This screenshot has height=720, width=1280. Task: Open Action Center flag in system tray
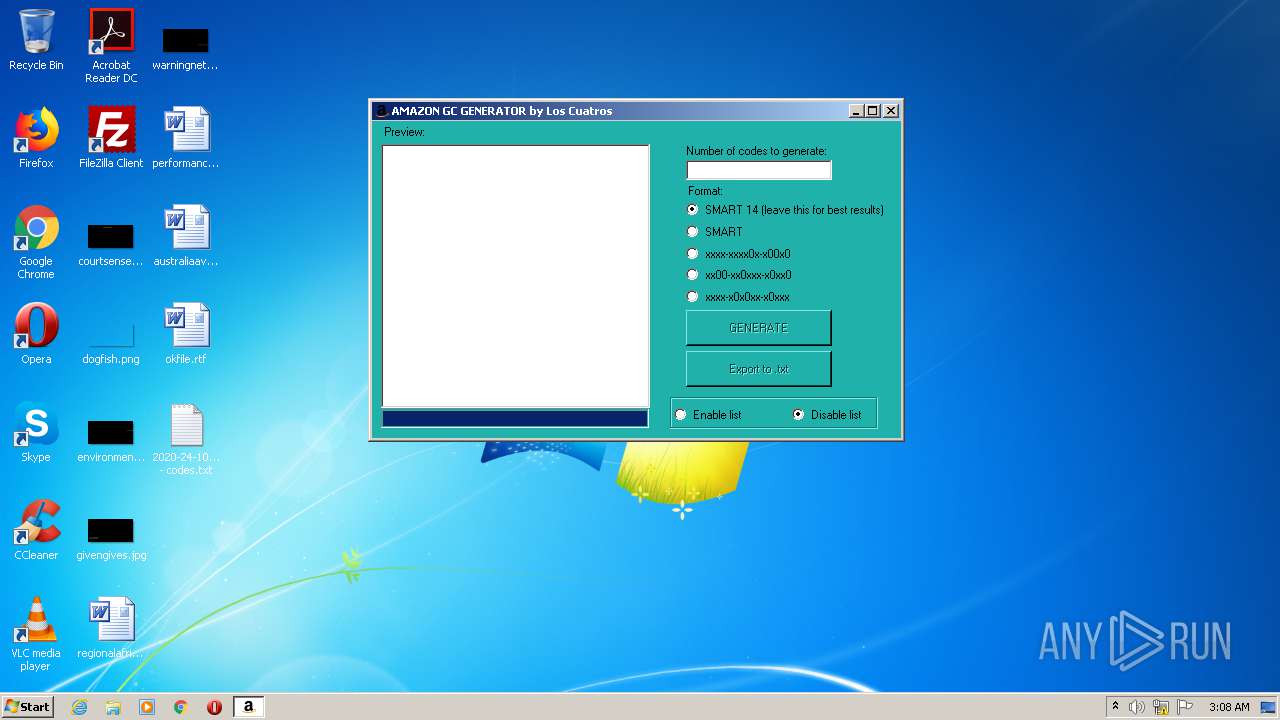pos(1185,707)
